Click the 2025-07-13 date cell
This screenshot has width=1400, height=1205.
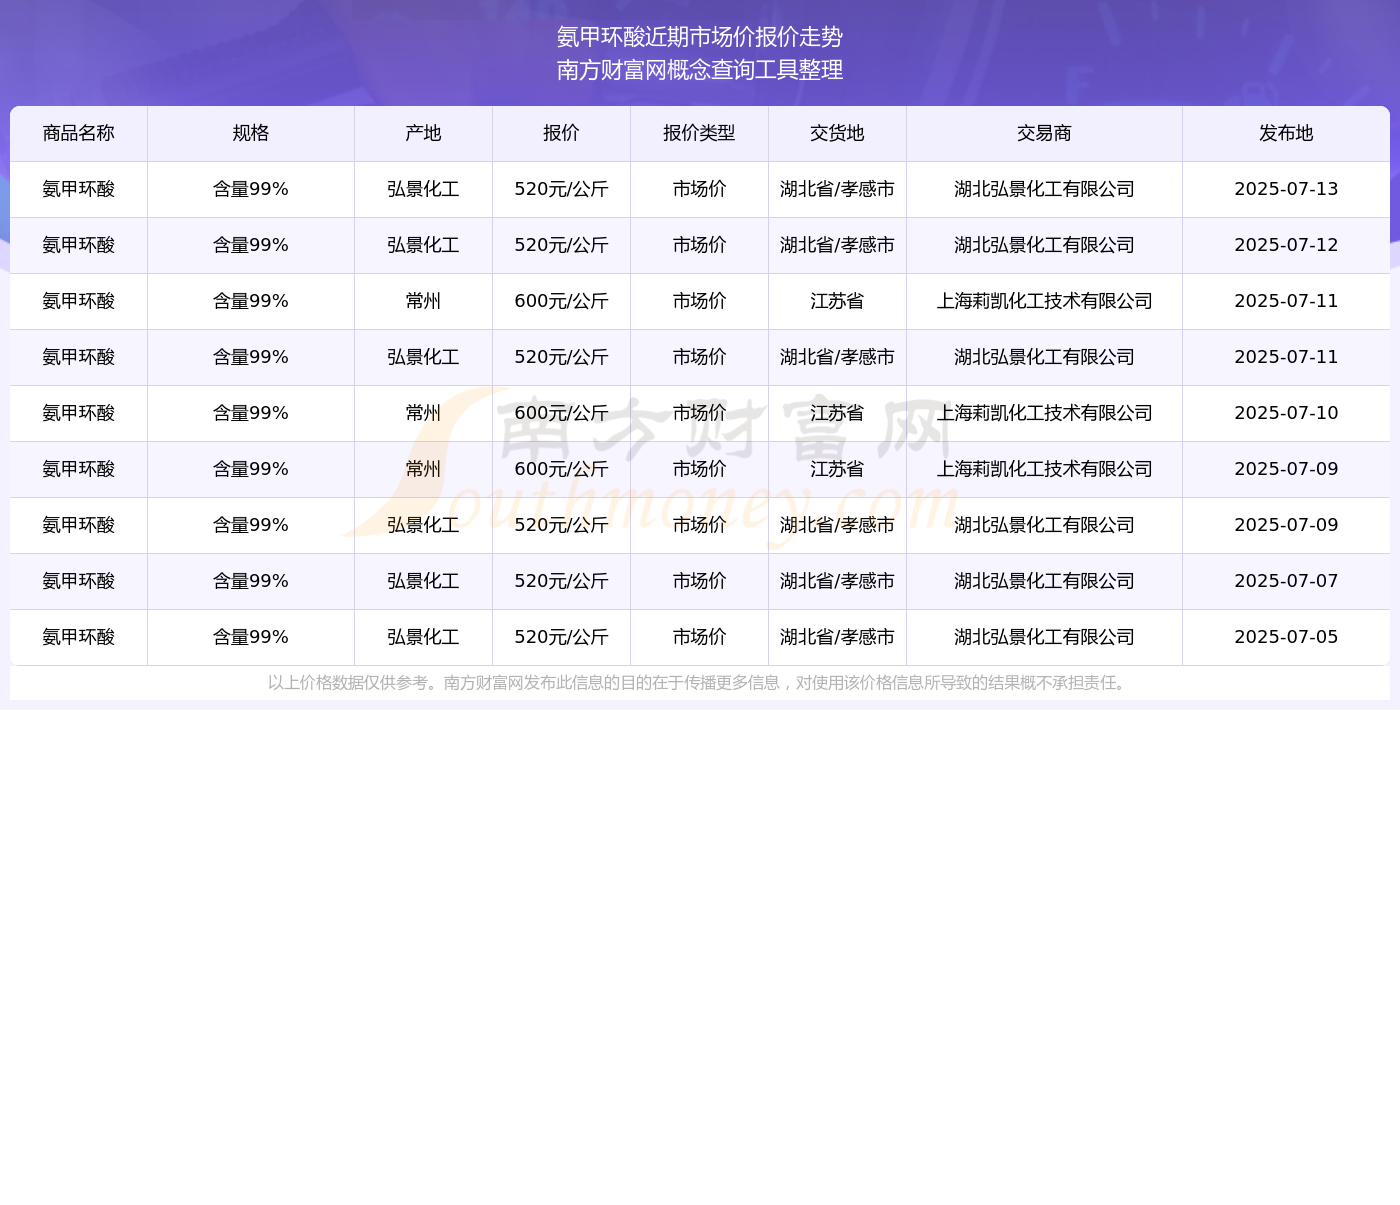click(1286, 190)
